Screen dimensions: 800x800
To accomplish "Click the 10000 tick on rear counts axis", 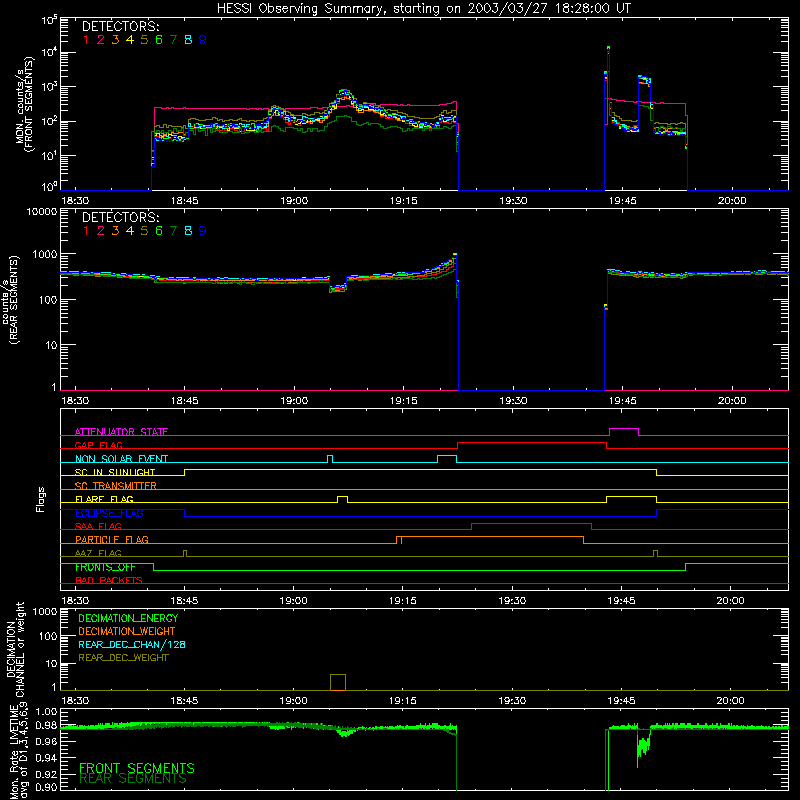I will 41,212.
